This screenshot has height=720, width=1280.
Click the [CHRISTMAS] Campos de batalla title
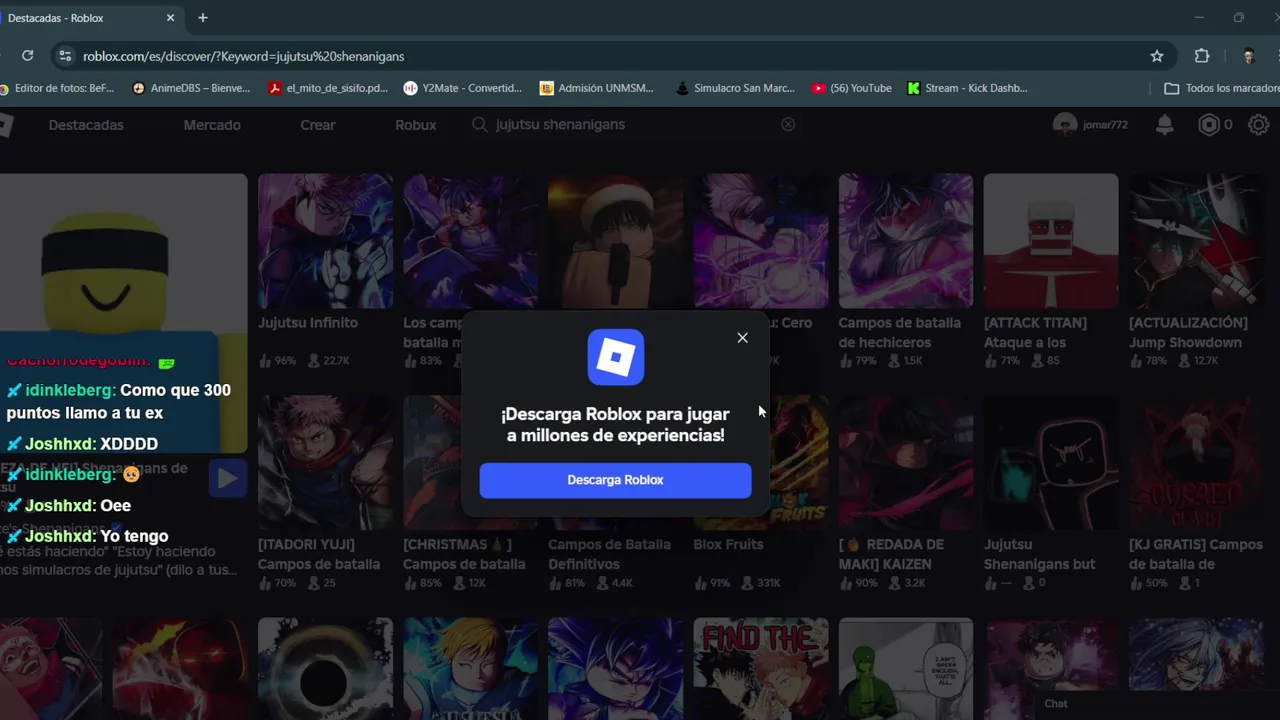pos(464,554)
